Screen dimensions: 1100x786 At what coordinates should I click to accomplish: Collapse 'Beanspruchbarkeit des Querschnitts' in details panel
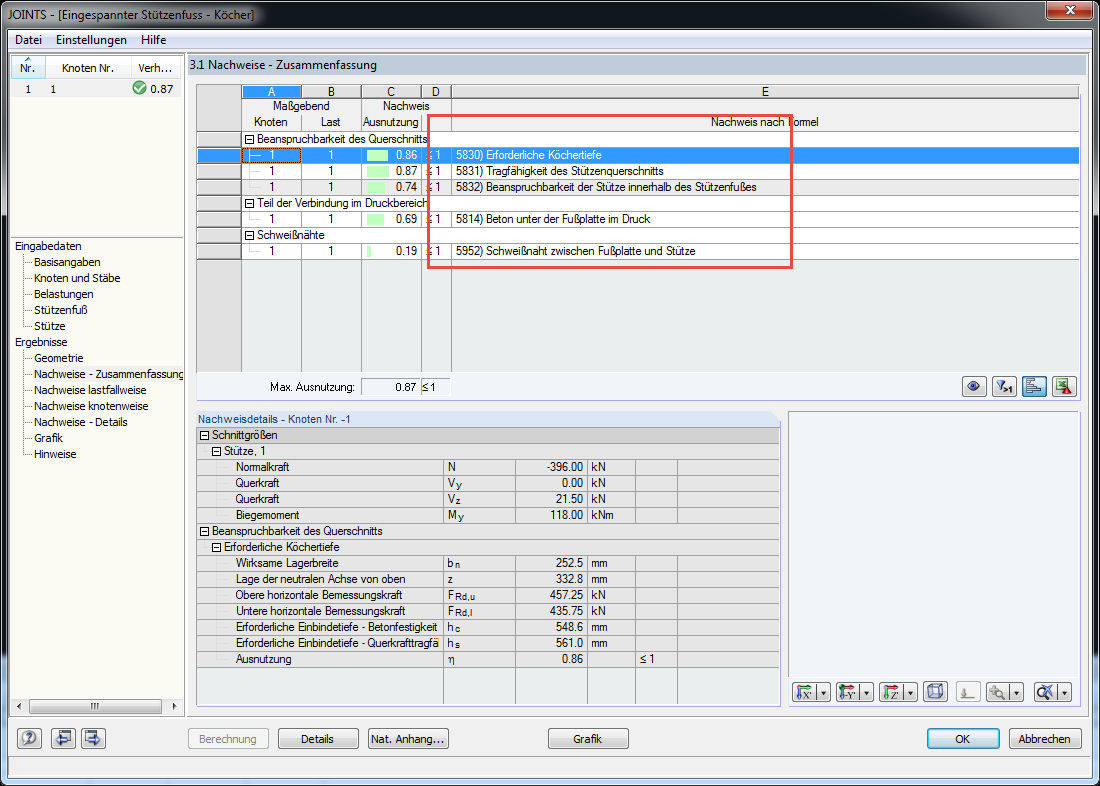pyautogui.click(x=204, y=531)
